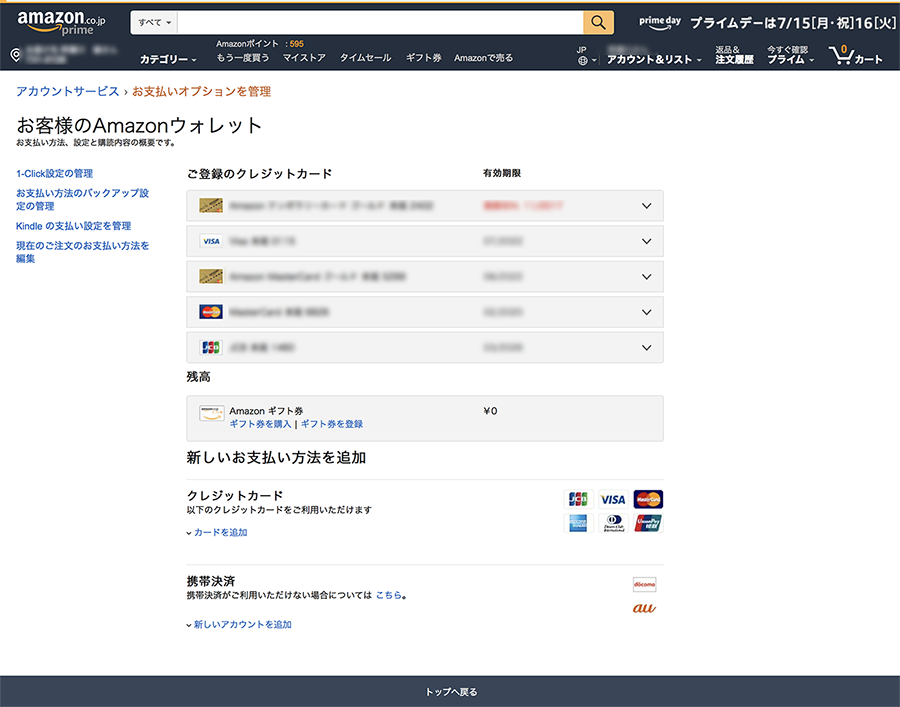Click the 有効期限 column header
The width and height of the screenshot is (900, 707).
click(502, 173)
